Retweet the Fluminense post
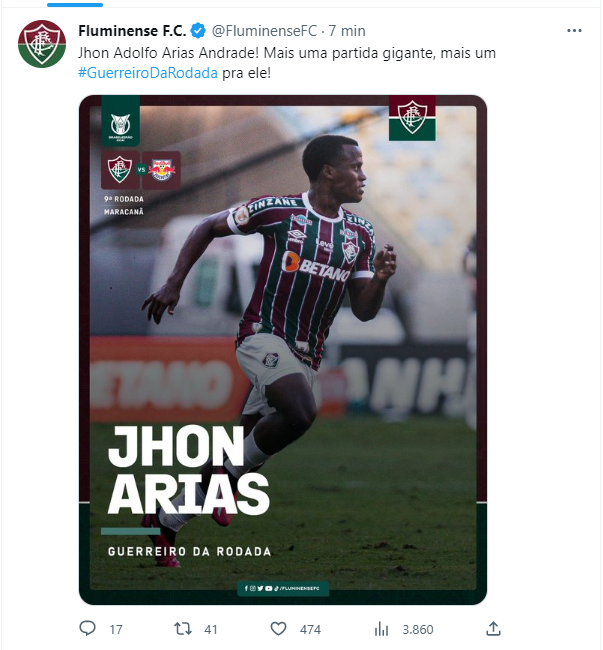The image size is (603, 650). [183, 629]
